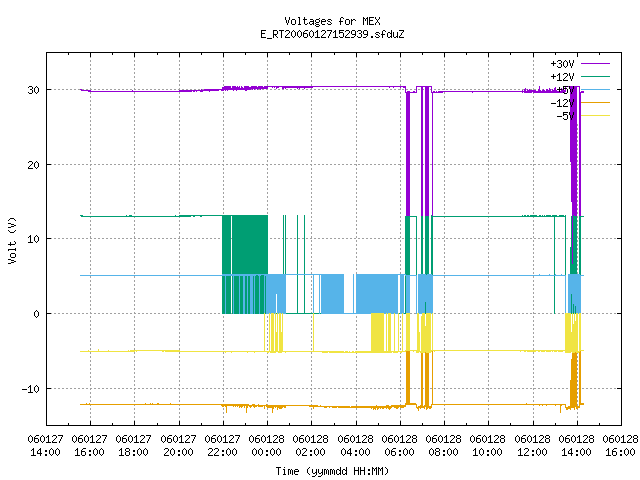Click the x-axis tick 060128 02:00
Viewport: 640px width, 480px height.
pyautogui.click(x=311, y=445)
